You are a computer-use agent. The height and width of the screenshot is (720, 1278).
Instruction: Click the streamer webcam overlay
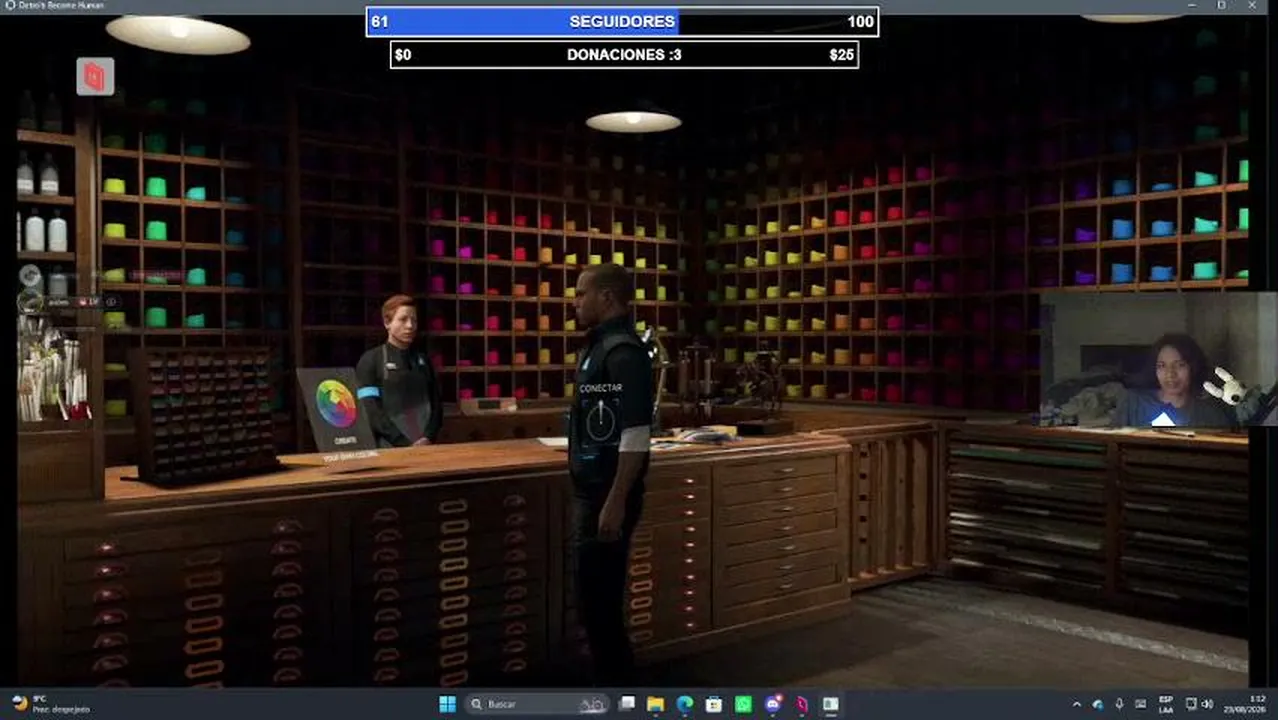tap(1159, 360)
